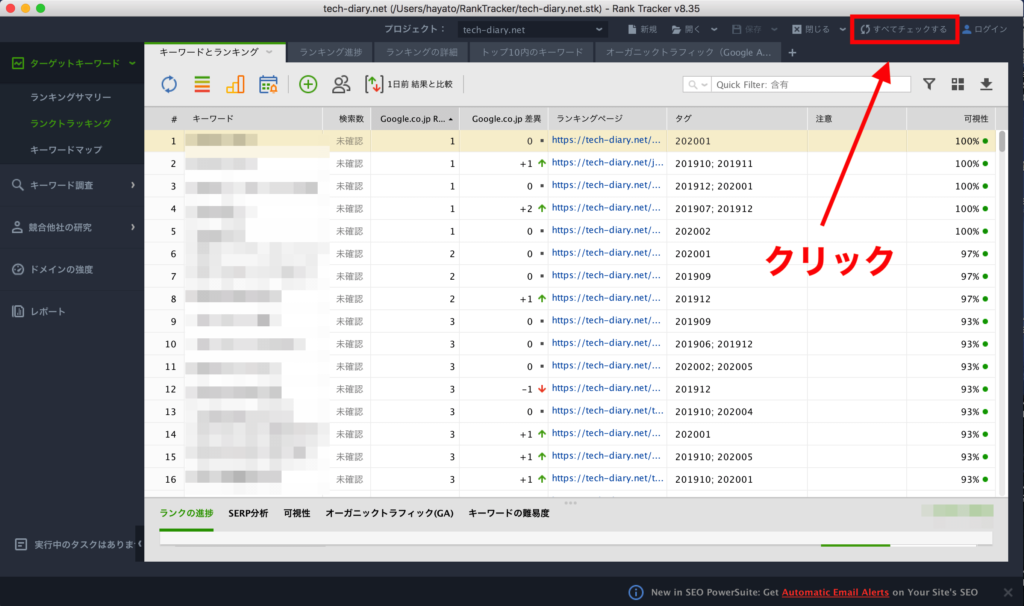Click the sidebar collapse arrow at bottom
1024x606 pixels.
[x=139, y=544]
